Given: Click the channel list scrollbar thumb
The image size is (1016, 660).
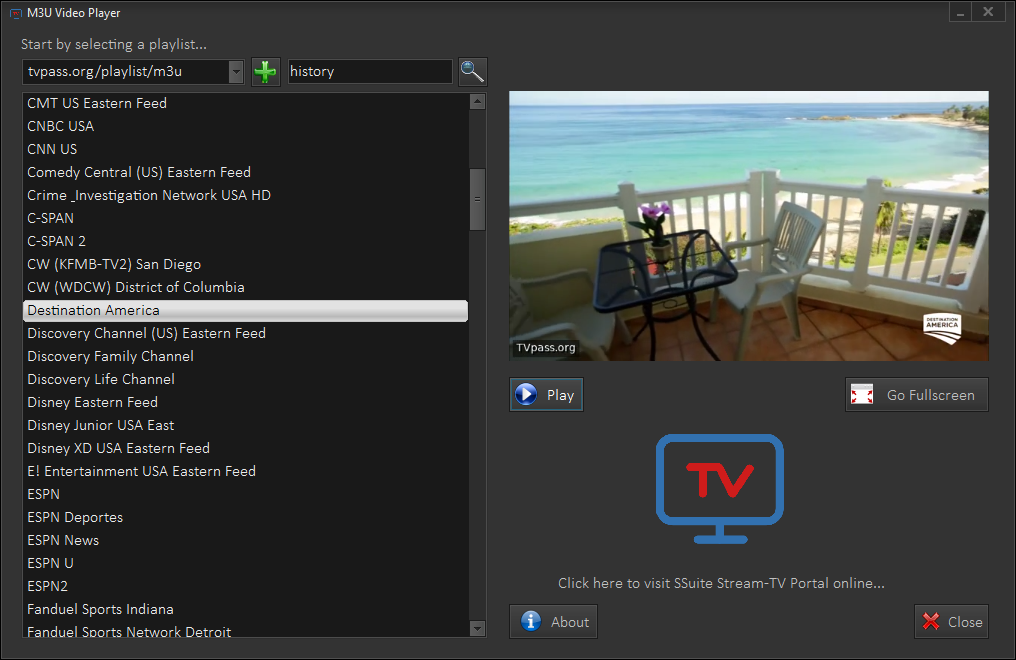Looking at the screenshot, I should pyautogui.click(x=477, y=199).
